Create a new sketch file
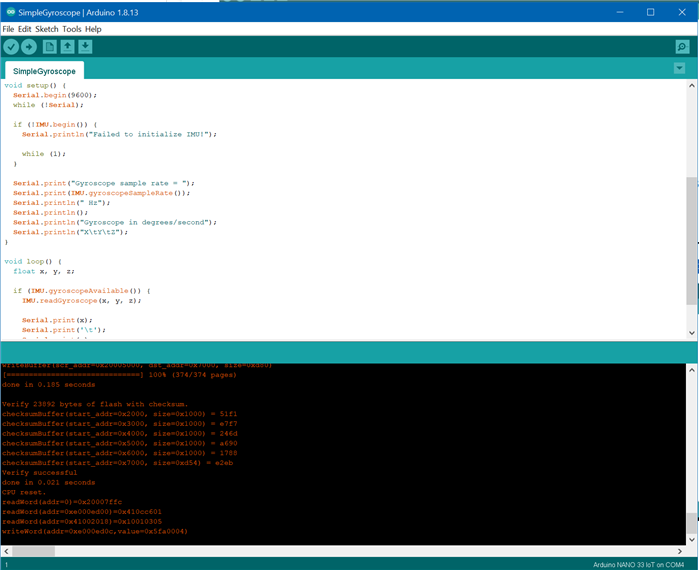The width and height of the screenshot is (699, 570). click(49, 47)
